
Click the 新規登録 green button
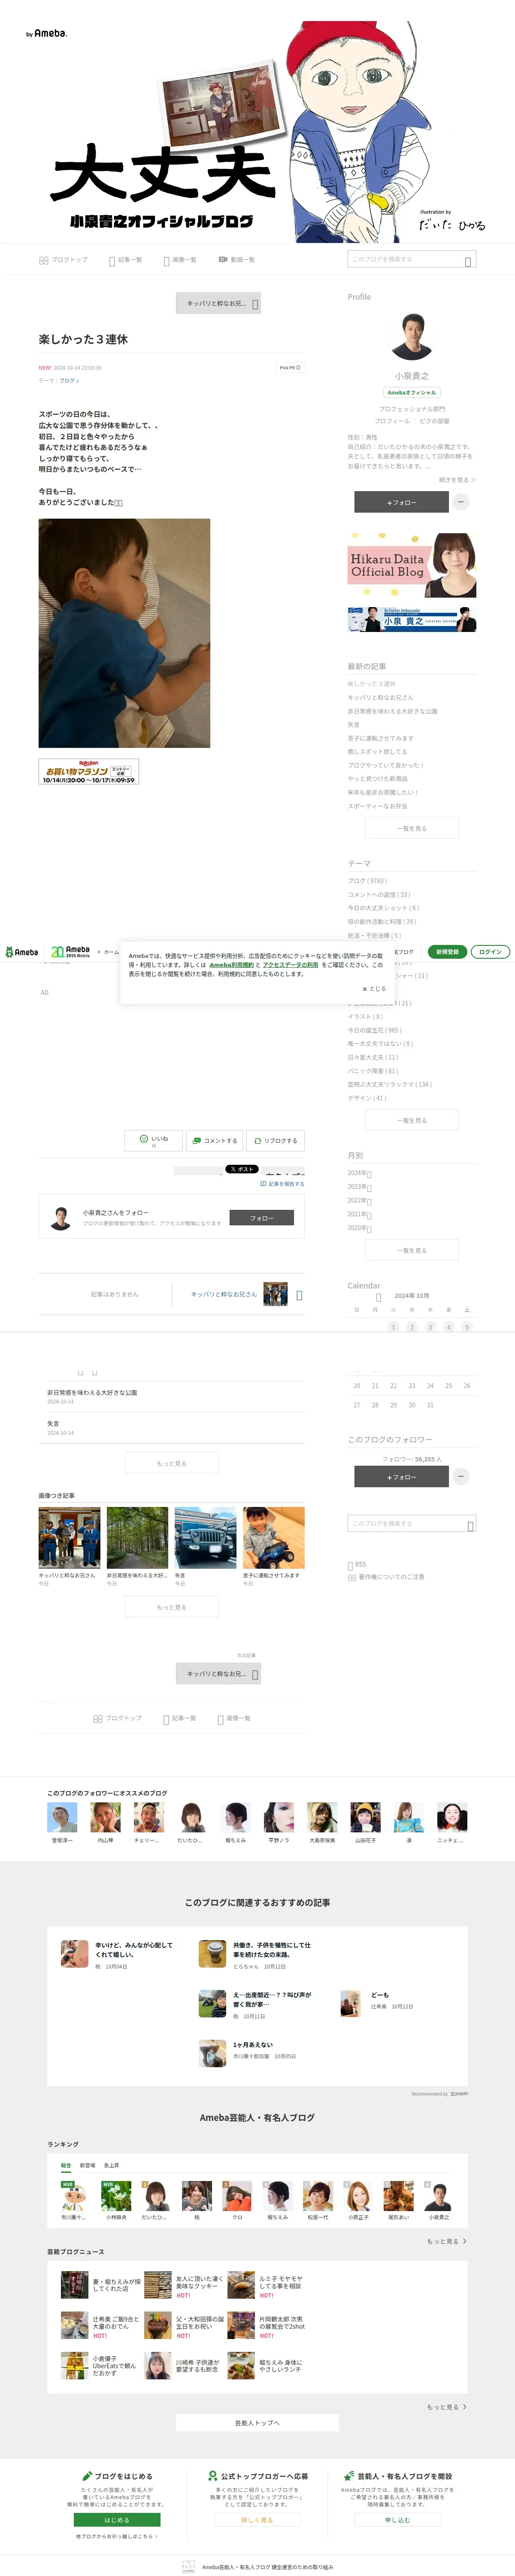click(447, 951)
